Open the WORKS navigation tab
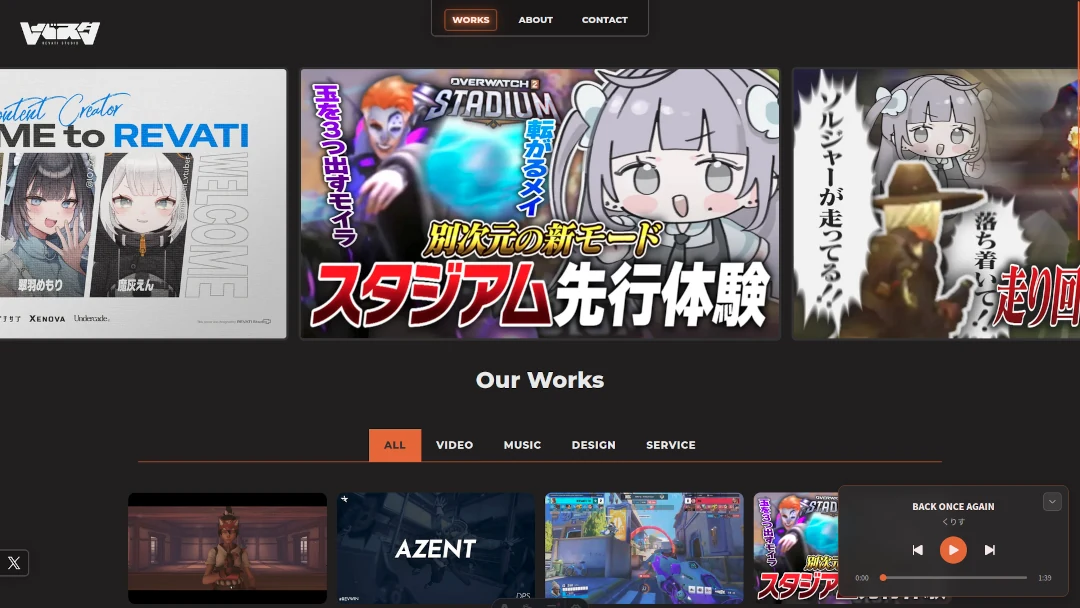 (x=470, y=20)
